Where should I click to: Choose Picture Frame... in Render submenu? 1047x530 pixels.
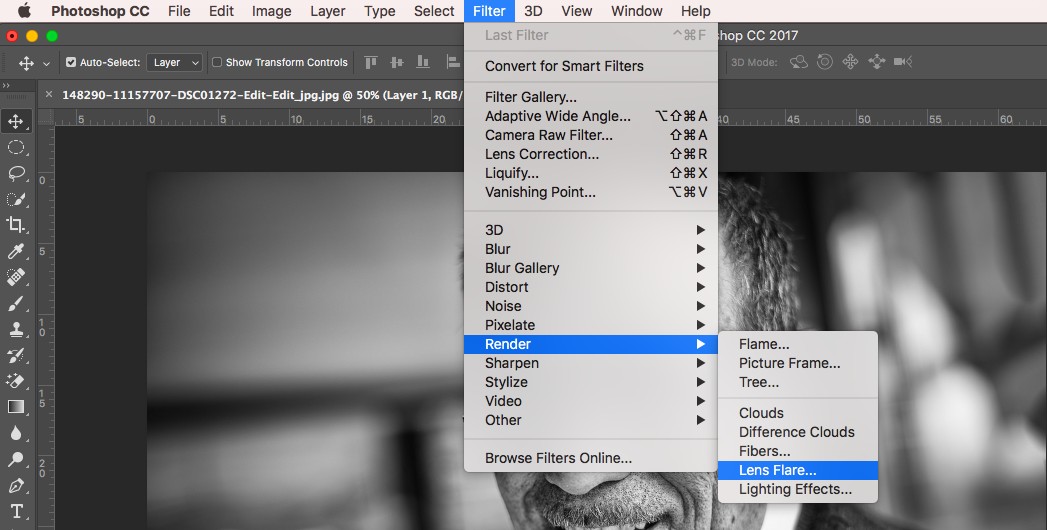click(798, 363)
